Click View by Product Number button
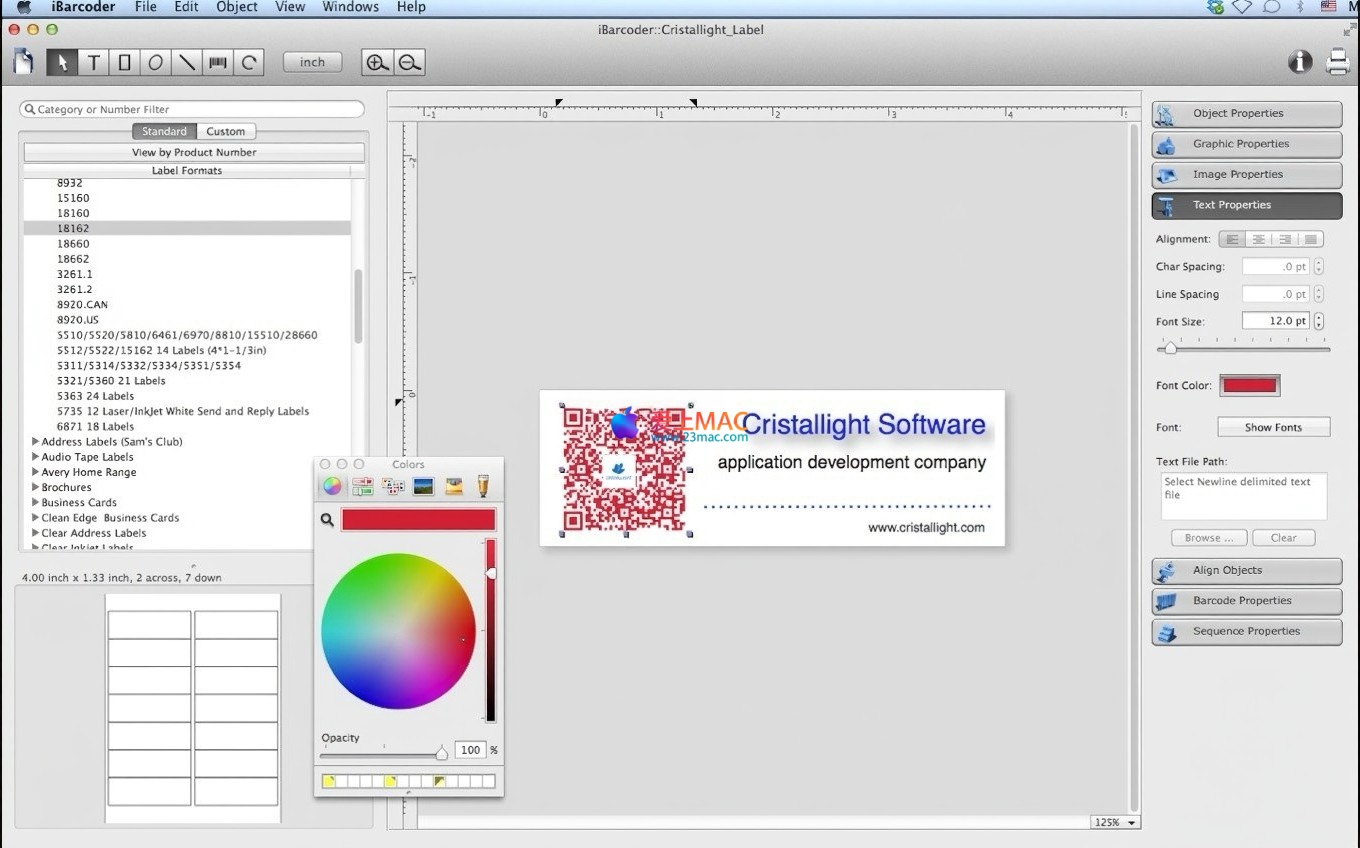This screenshot has width=1360, height=848. pos(194,152)
